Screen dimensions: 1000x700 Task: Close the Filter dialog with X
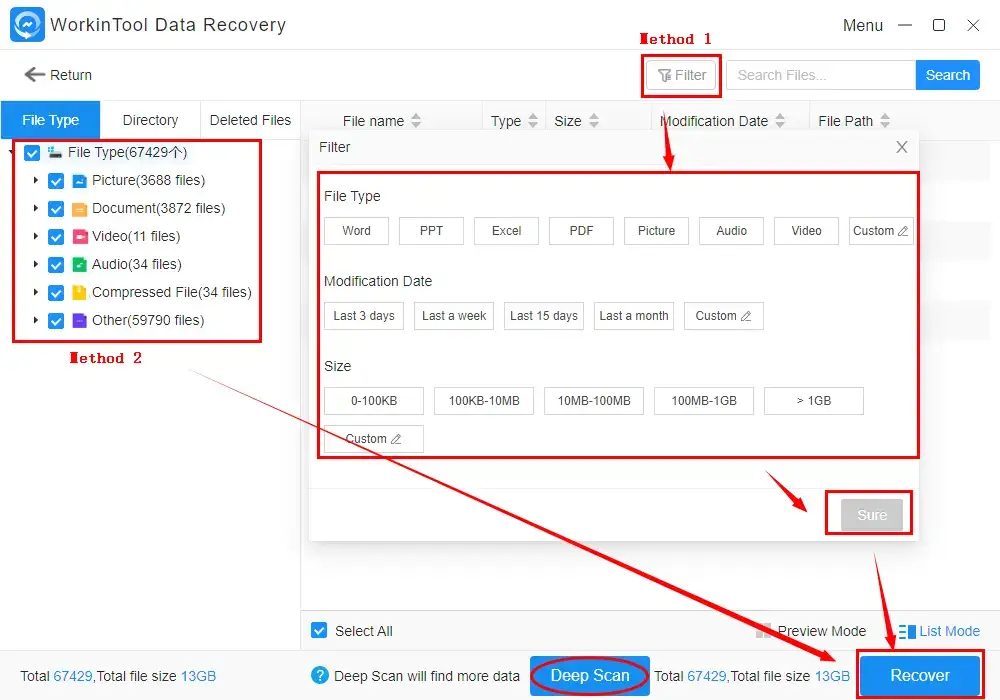point(902,147)
